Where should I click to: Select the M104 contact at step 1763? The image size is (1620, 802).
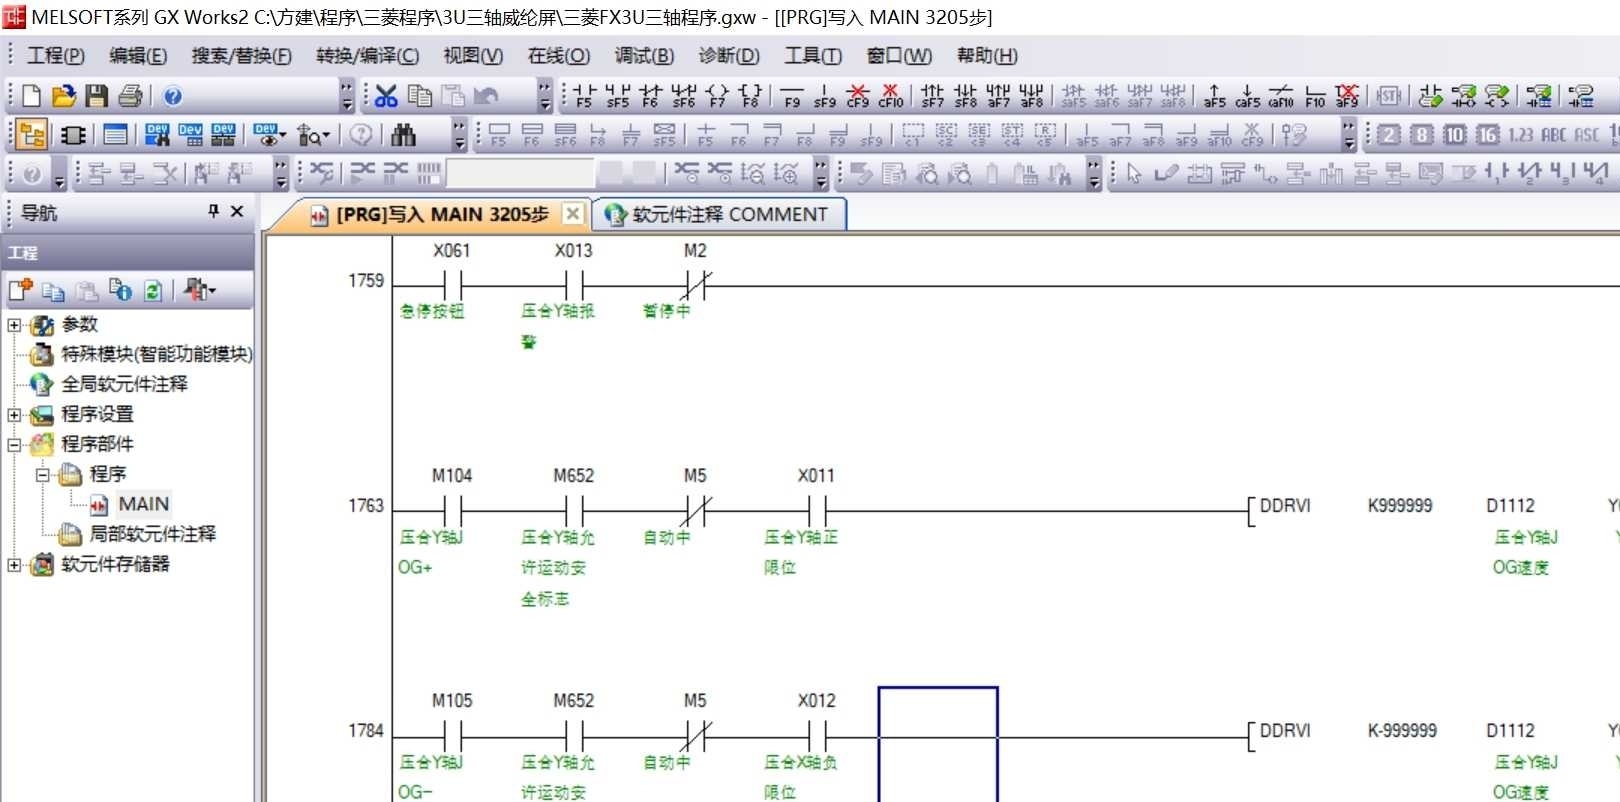(452, 510)
